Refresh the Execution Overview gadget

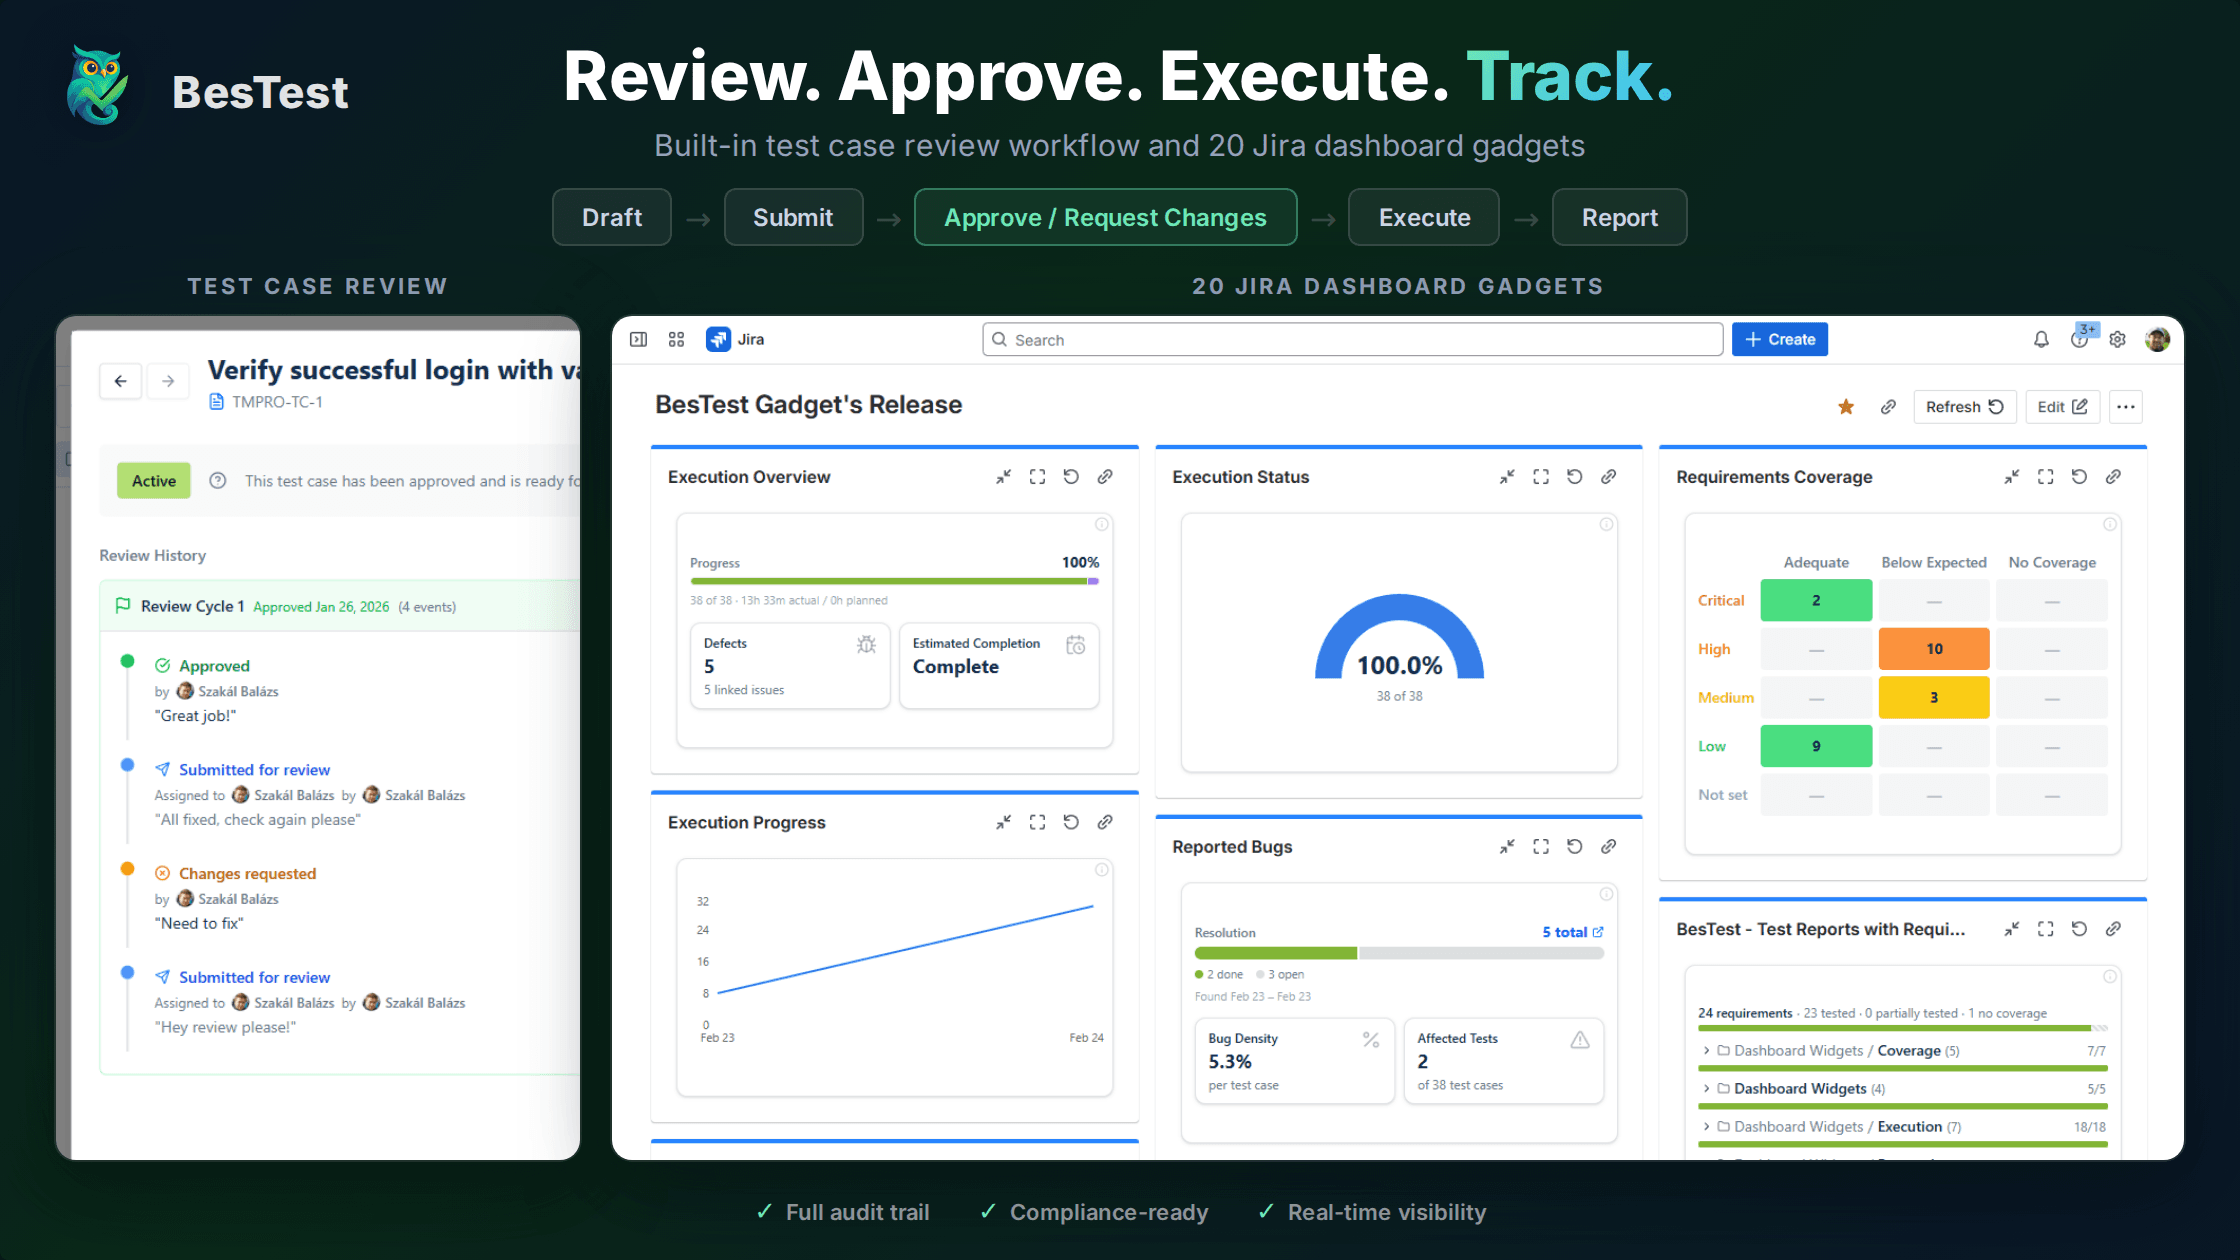[1071, 477]
